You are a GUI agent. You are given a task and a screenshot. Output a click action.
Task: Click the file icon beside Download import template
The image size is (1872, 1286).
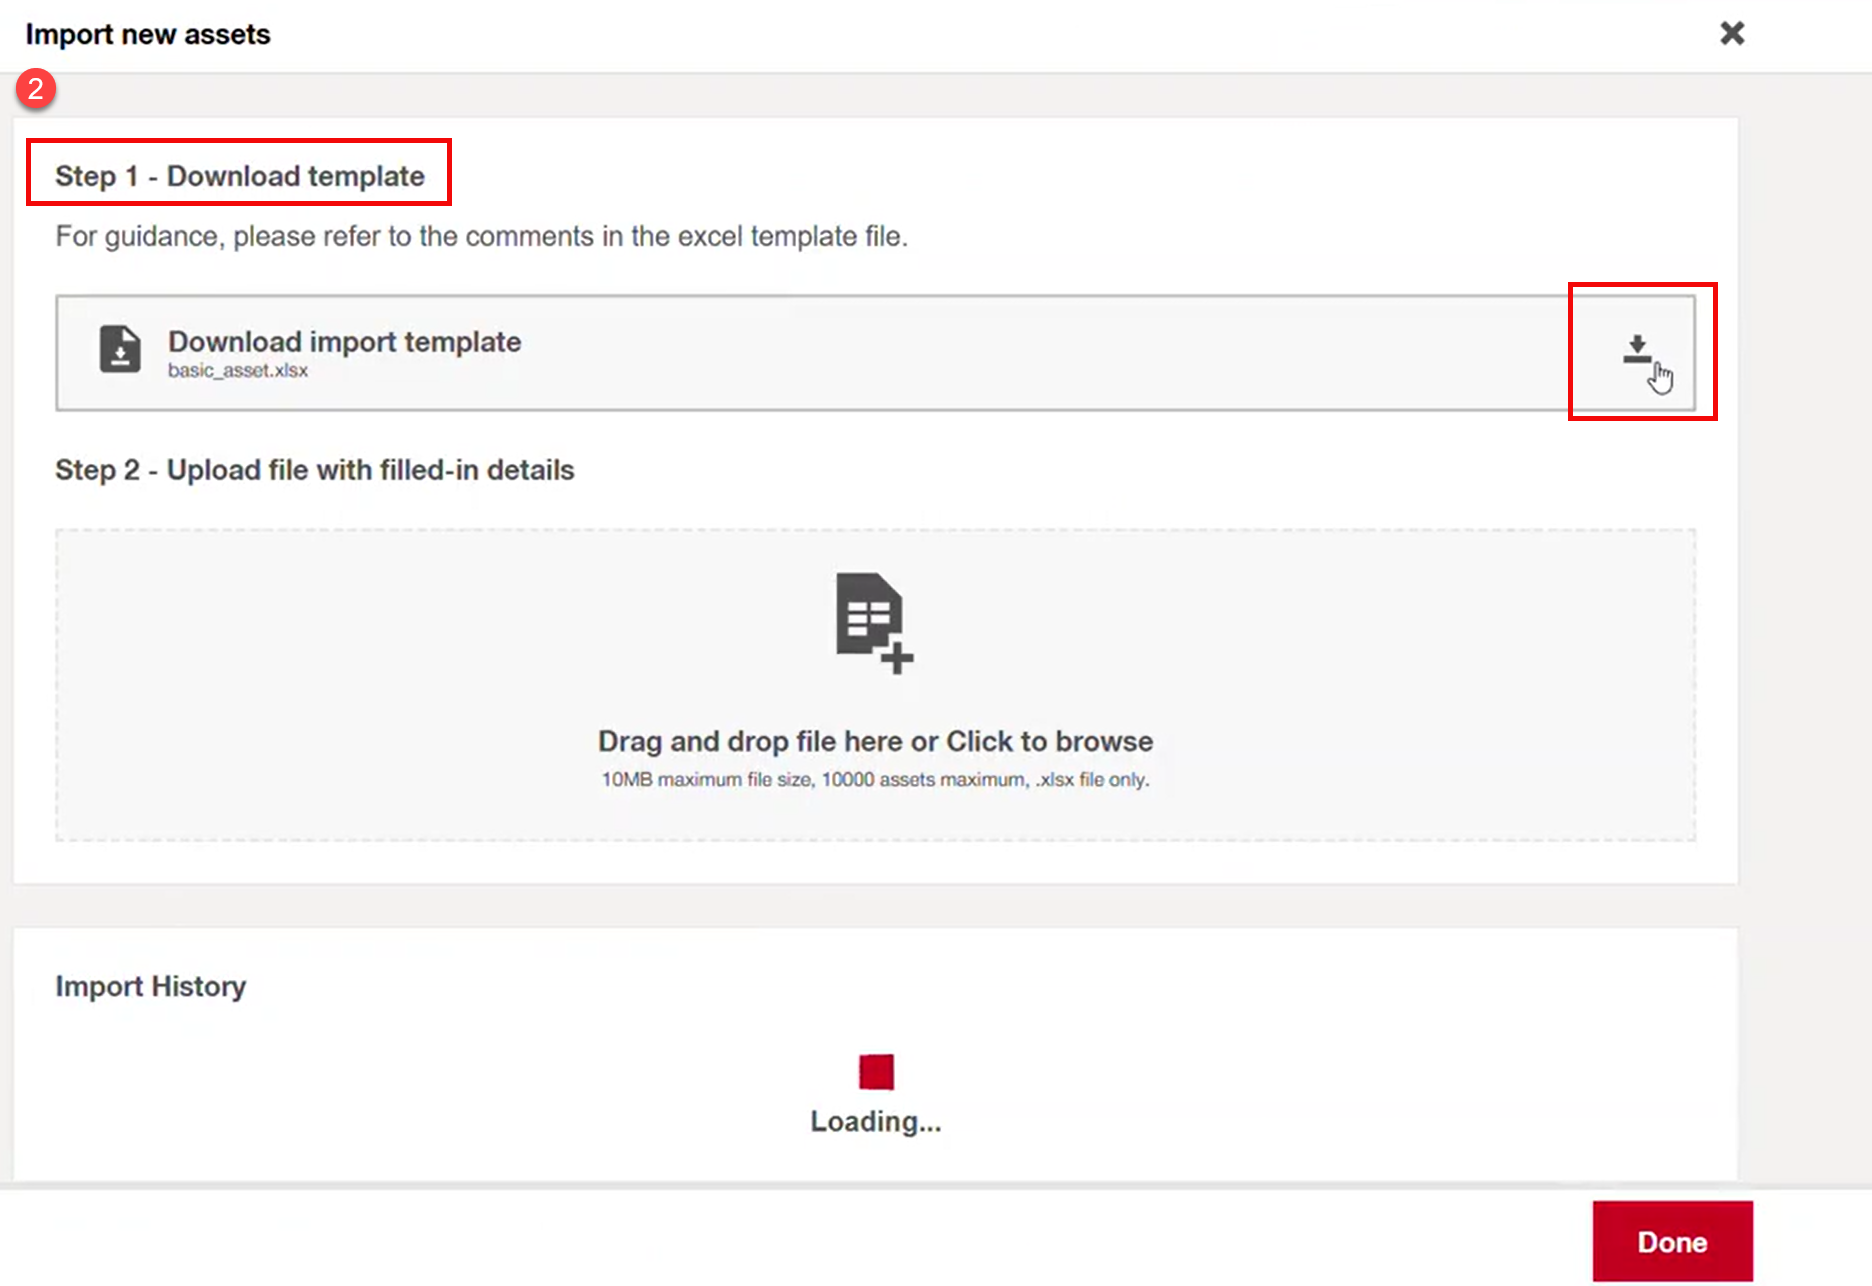click(120, 349)
